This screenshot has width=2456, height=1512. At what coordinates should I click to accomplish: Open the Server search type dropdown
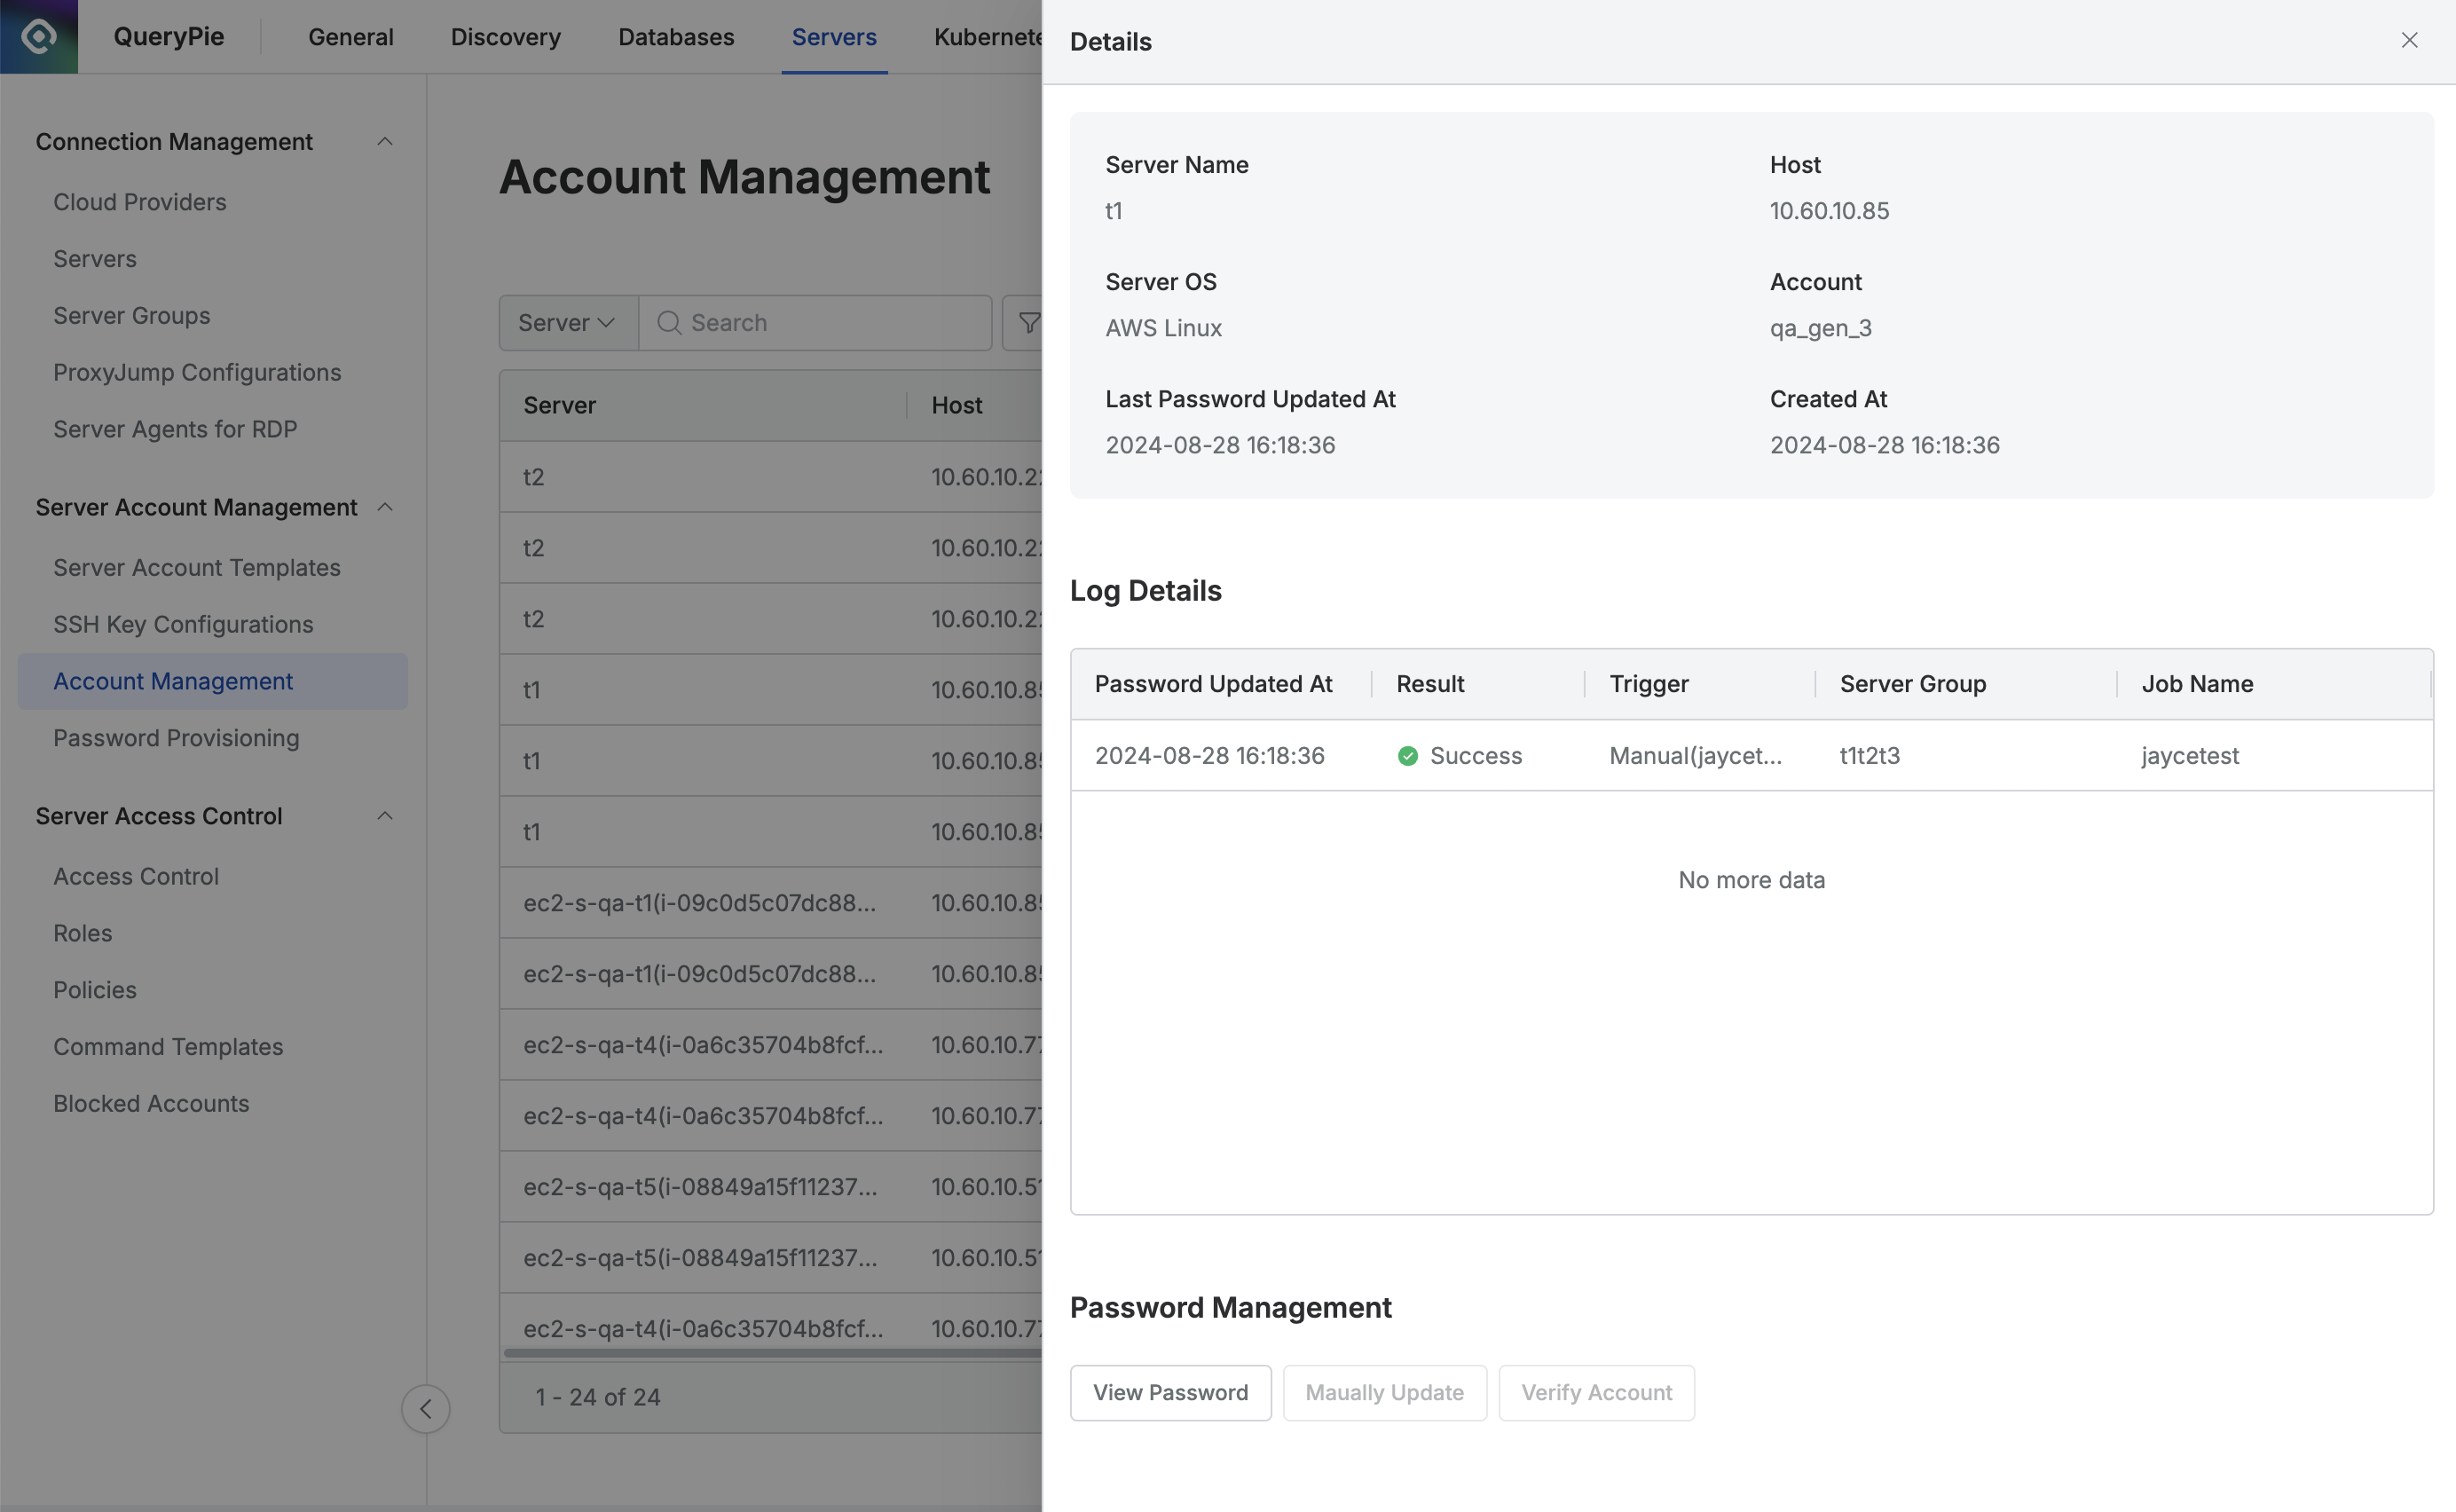pyautogui.click(x=567, y=323)
